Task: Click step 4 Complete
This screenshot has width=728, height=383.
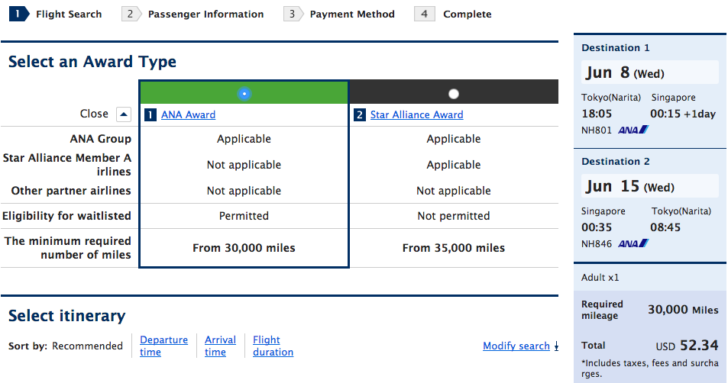Action: pyautogui.click(x=453, y=14)
